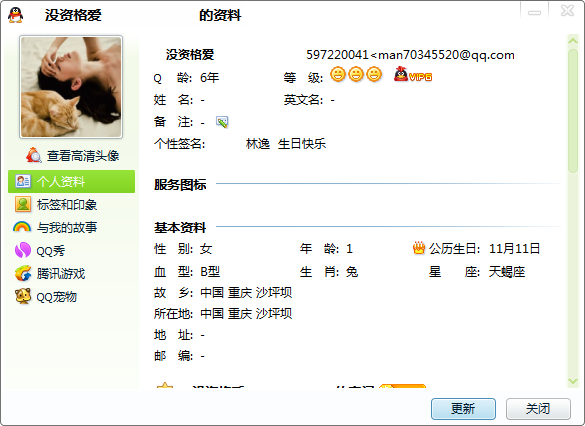585x426 pixels.
Task: Click the scrollbar up arrow
Action: coord(573,41)
